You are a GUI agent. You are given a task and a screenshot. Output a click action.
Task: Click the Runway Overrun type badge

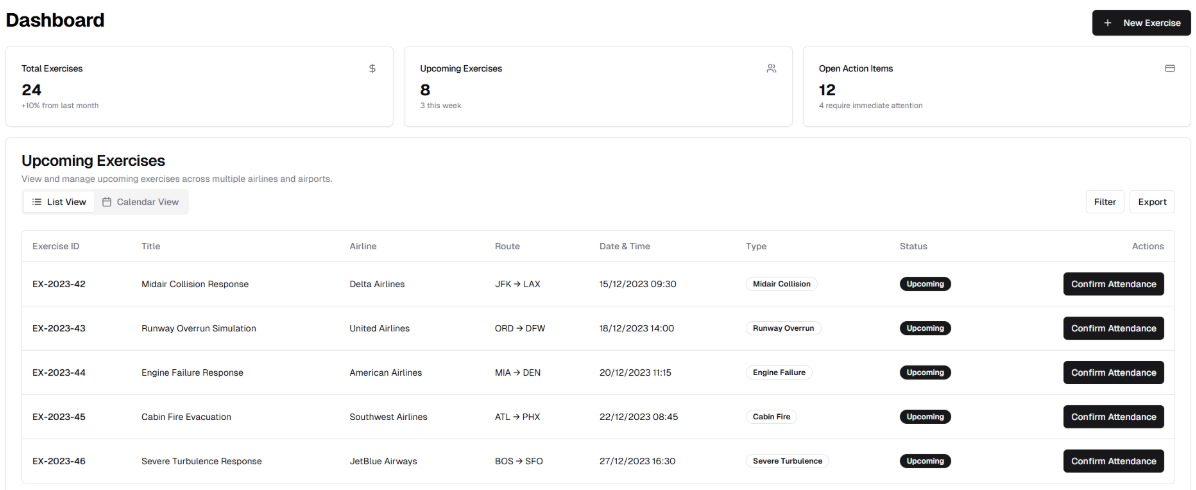(783, 328)
